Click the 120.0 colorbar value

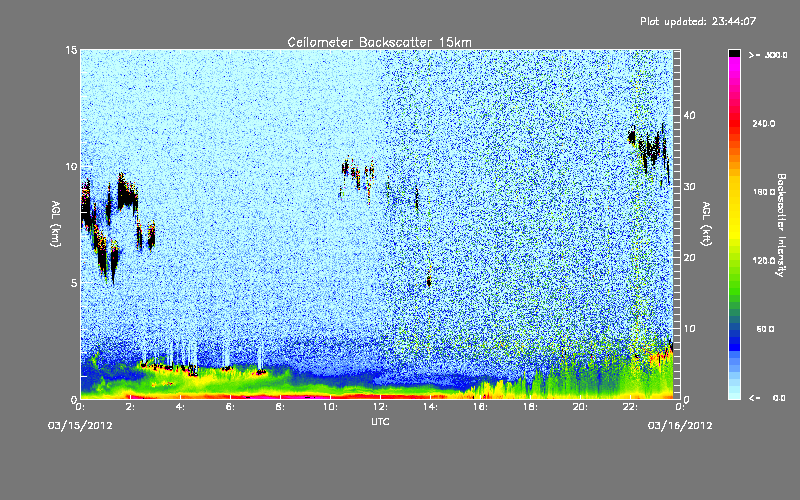pos(764,260)
